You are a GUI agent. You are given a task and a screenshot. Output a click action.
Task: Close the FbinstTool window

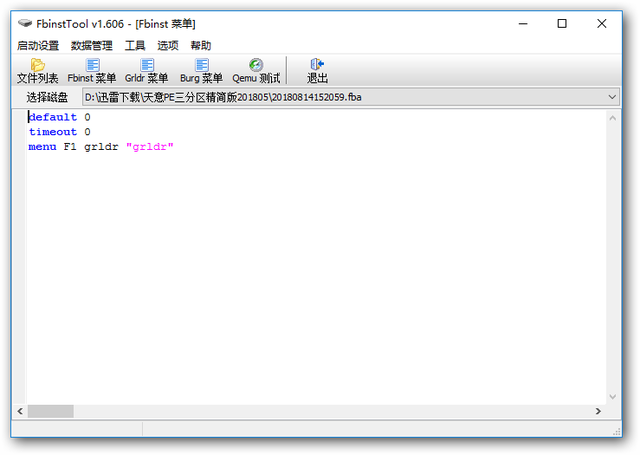601,24
